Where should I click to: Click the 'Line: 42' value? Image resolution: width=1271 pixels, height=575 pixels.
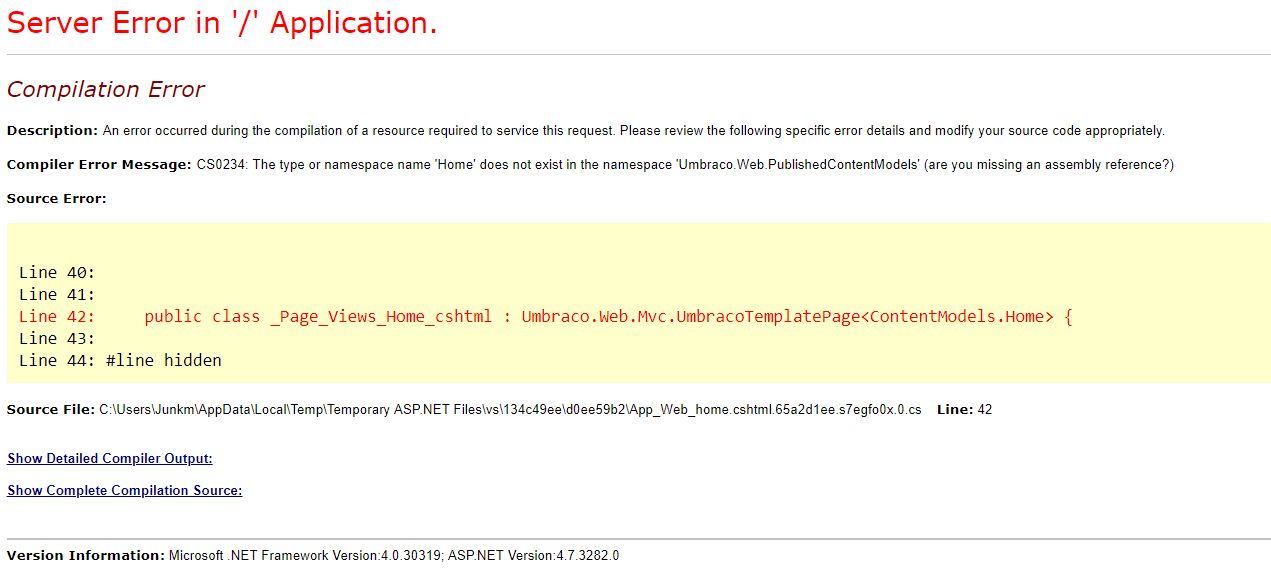[964, 410]
